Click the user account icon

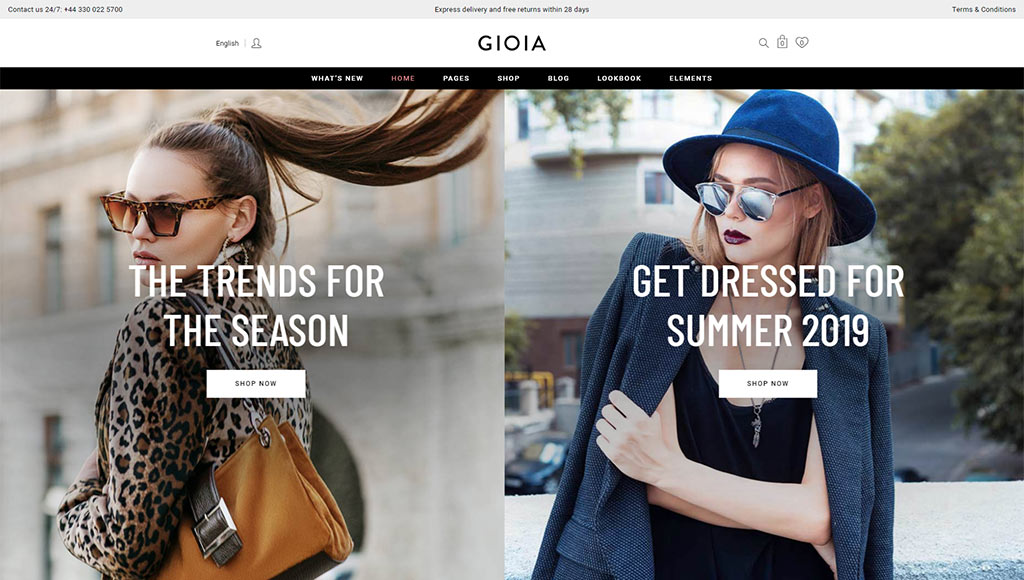(x=256, y=43)
